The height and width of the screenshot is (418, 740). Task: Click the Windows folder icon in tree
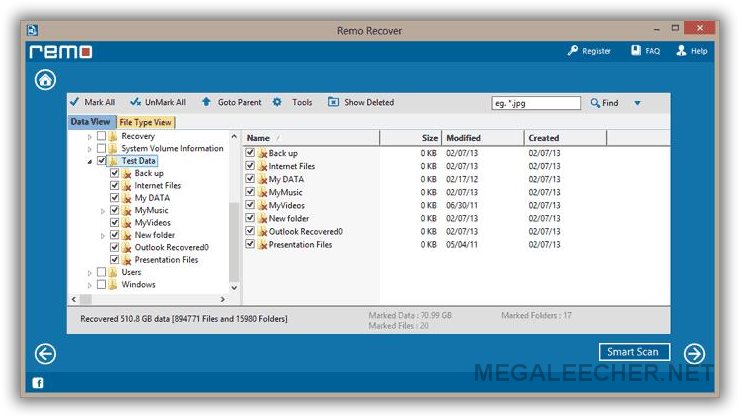point(113,284)
